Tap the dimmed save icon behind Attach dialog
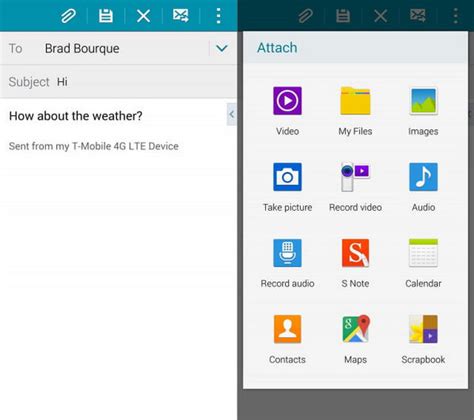Image resolution: width=474 pixels, height=420 pixels. (x=343, y=16)
